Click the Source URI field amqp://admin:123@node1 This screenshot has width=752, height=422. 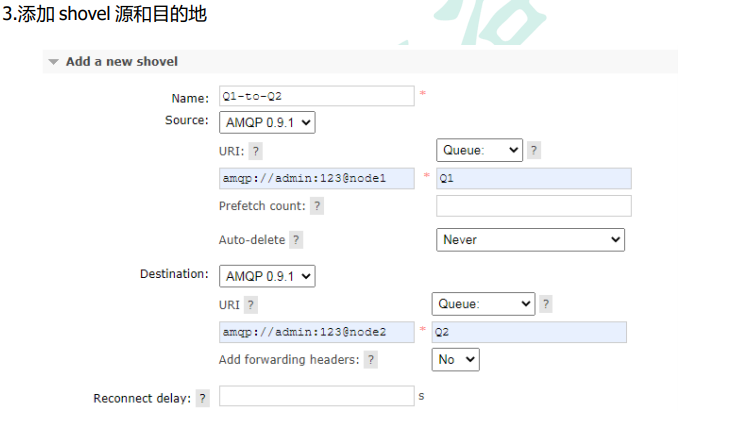317,178
